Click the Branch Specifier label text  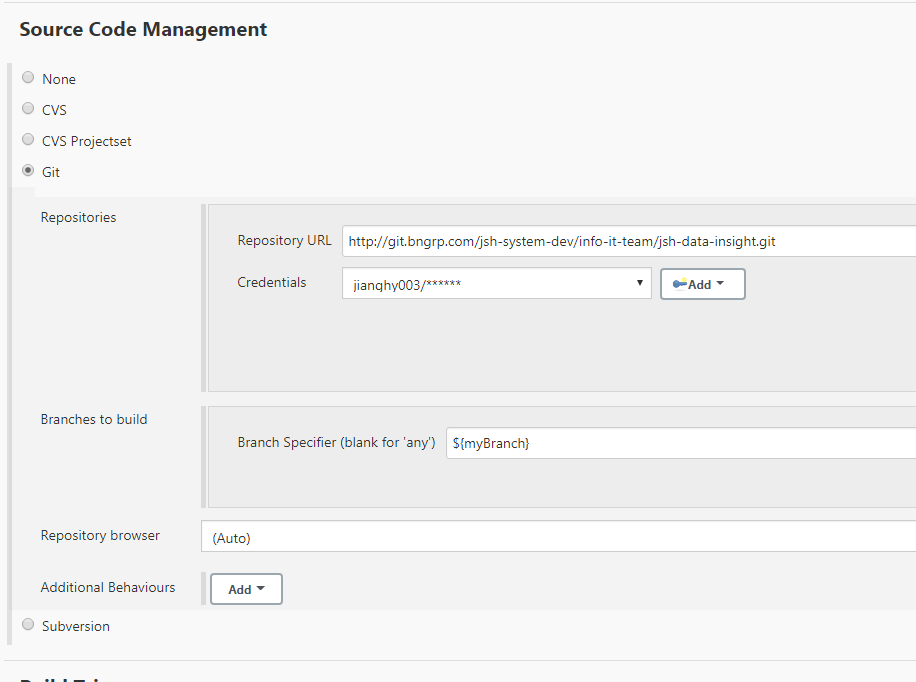pos(336,442)
